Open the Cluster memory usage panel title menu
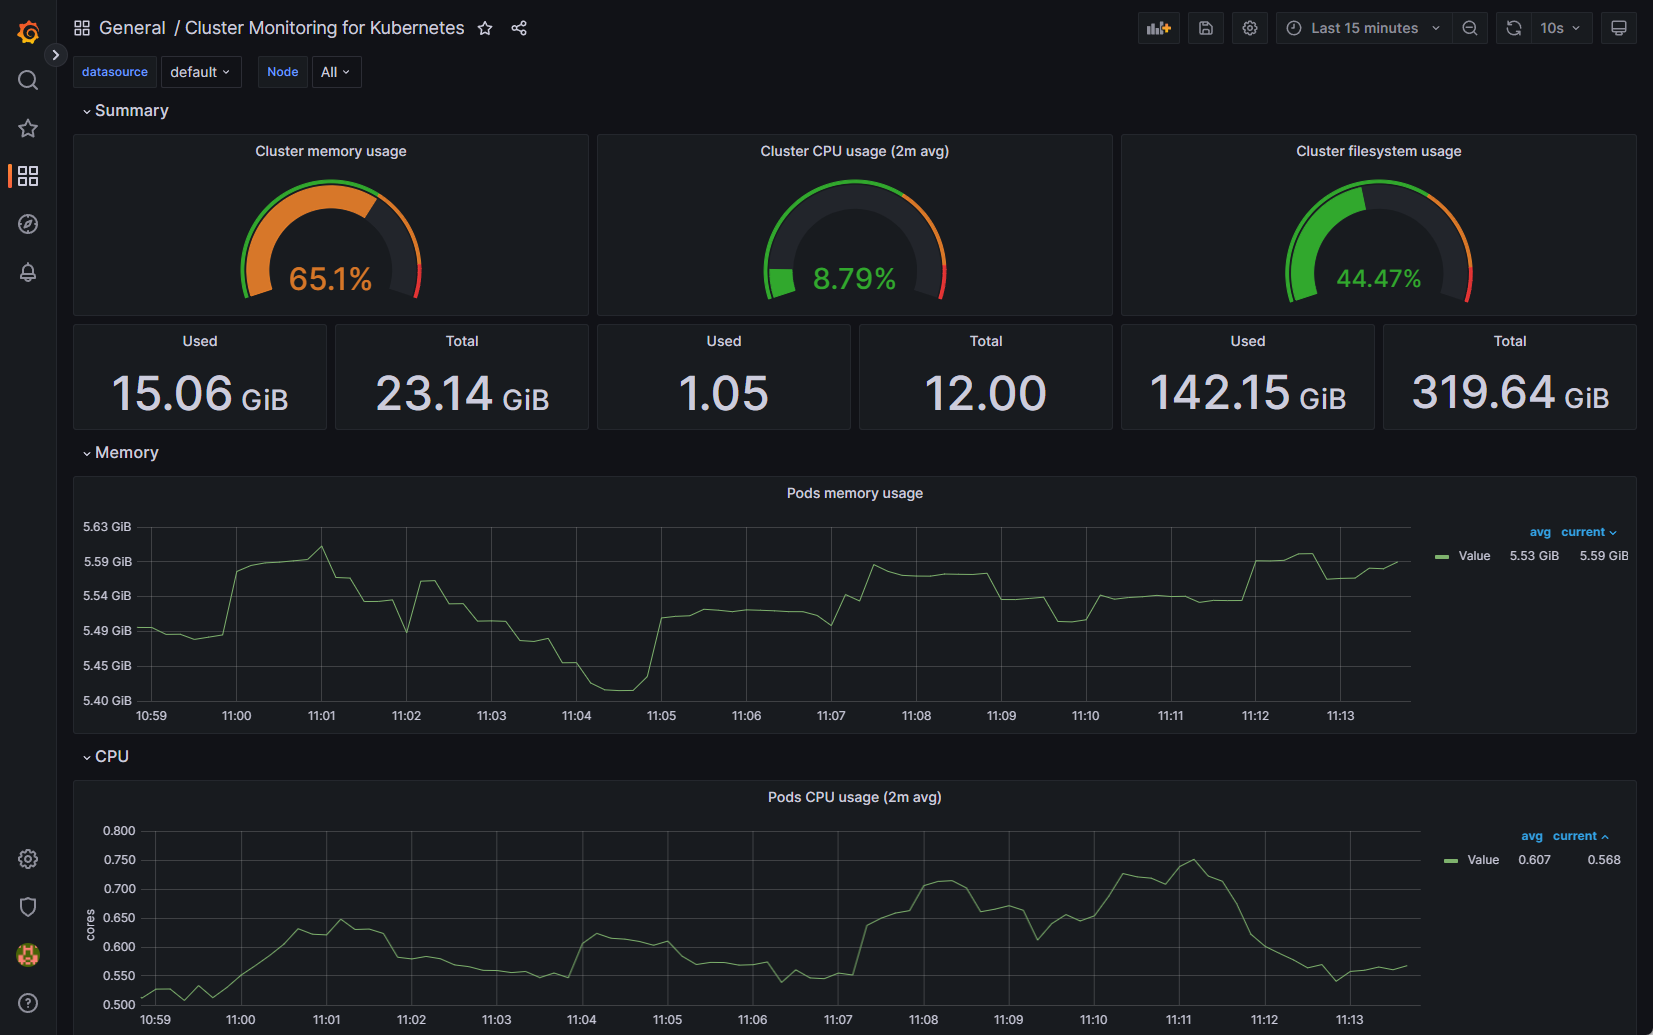The image size is (1653, 1035). [330, 151]
